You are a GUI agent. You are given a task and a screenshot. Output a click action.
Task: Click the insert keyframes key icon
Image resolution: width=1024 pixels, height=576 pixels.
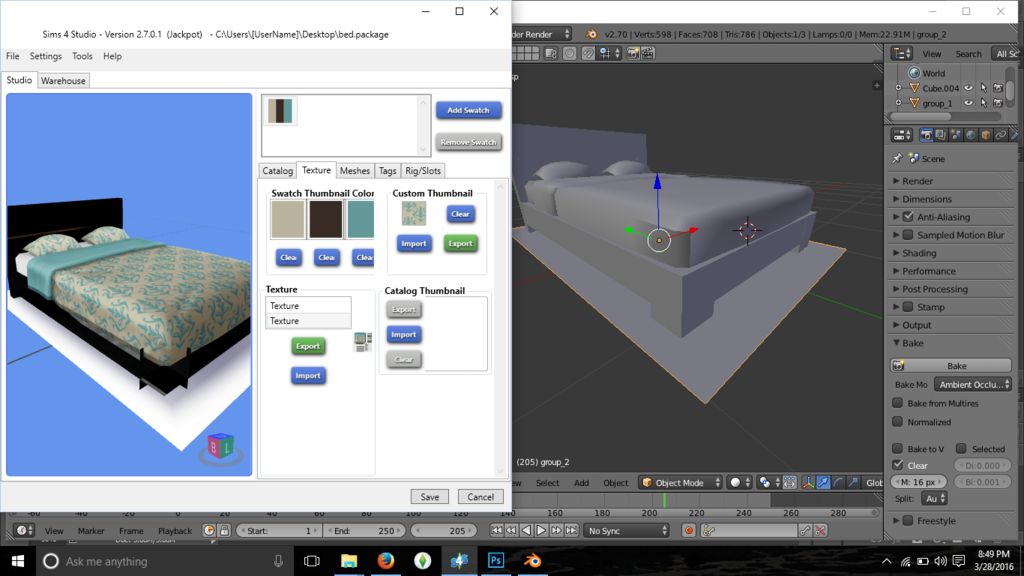click(805, 531)
